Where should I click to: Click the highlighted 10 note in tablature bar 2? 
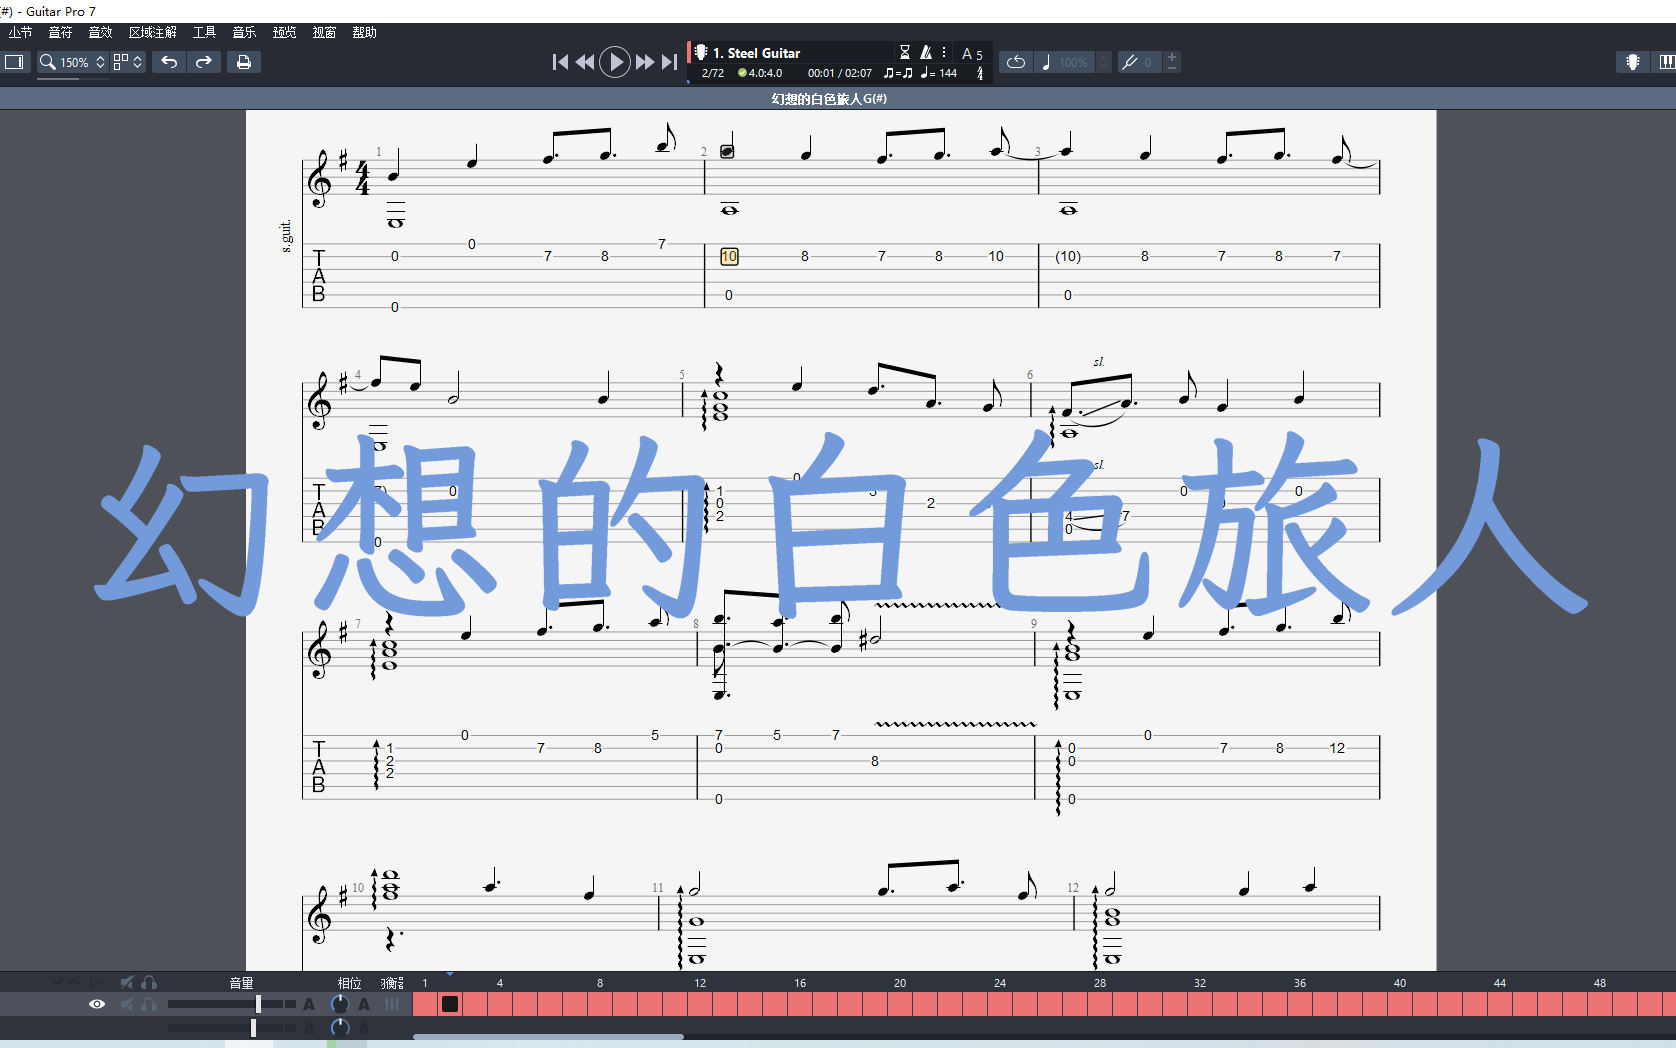pyautogui.click(x=729, y=257)
